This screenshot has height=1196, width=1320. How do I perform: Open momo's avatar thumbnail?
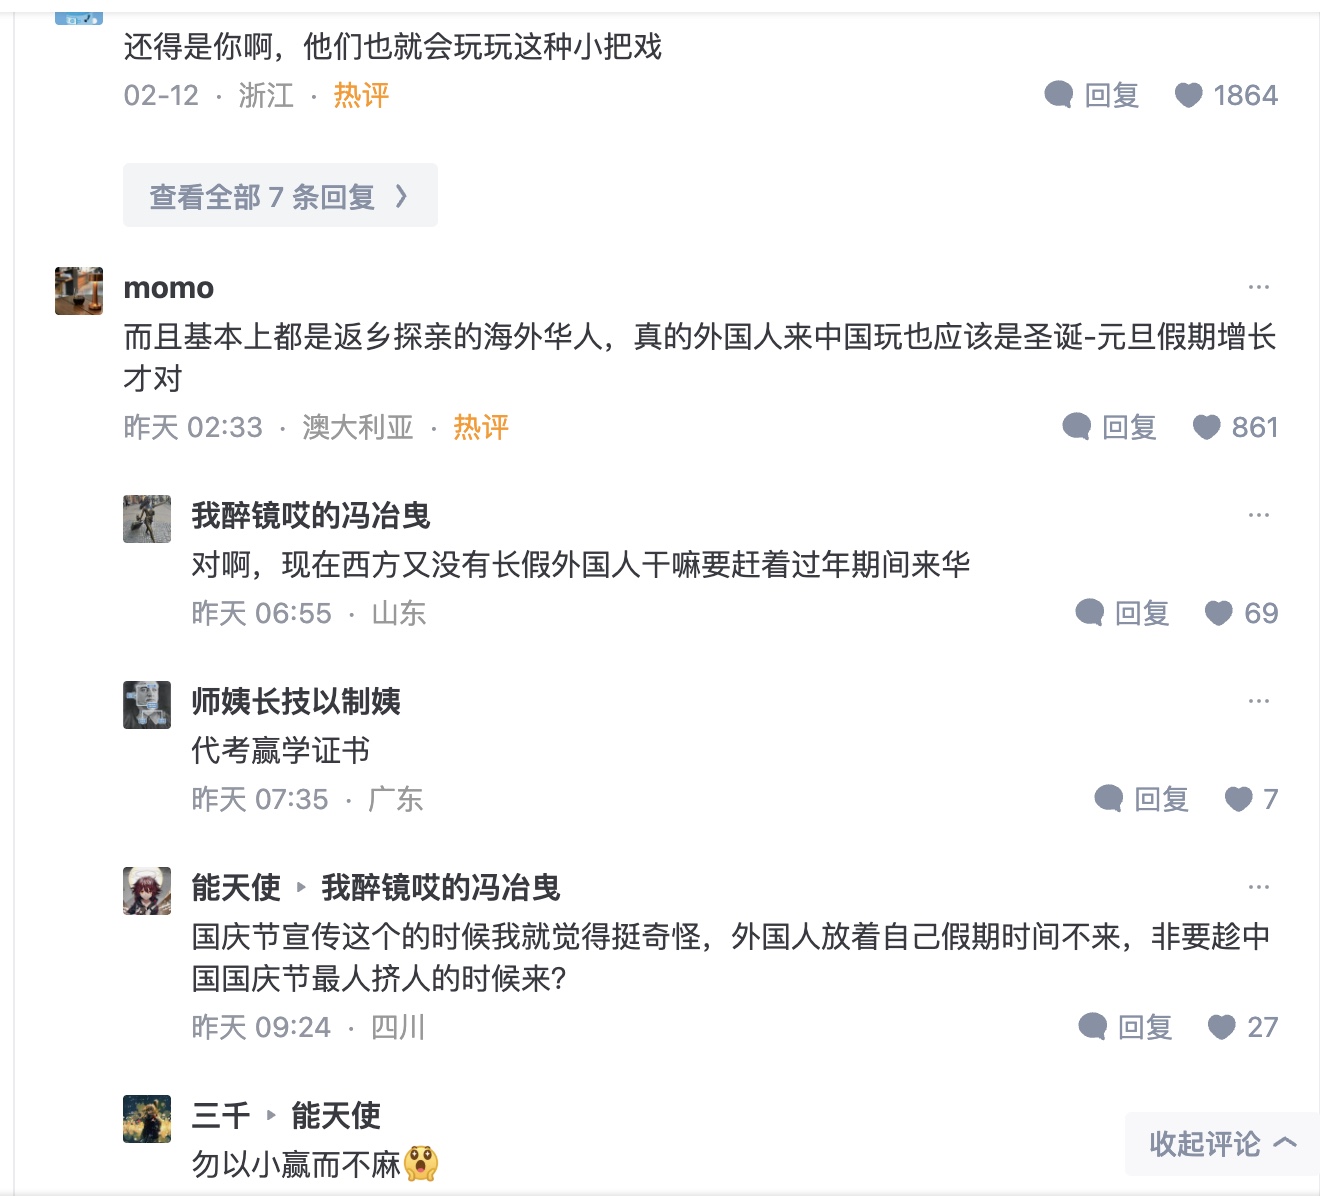79,291
